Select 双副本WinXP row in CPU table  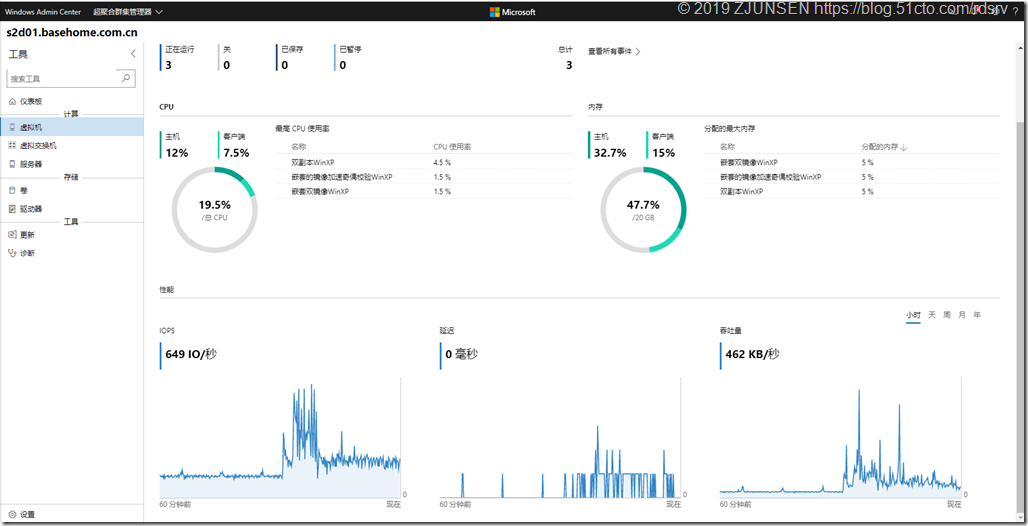coord(424,162)
